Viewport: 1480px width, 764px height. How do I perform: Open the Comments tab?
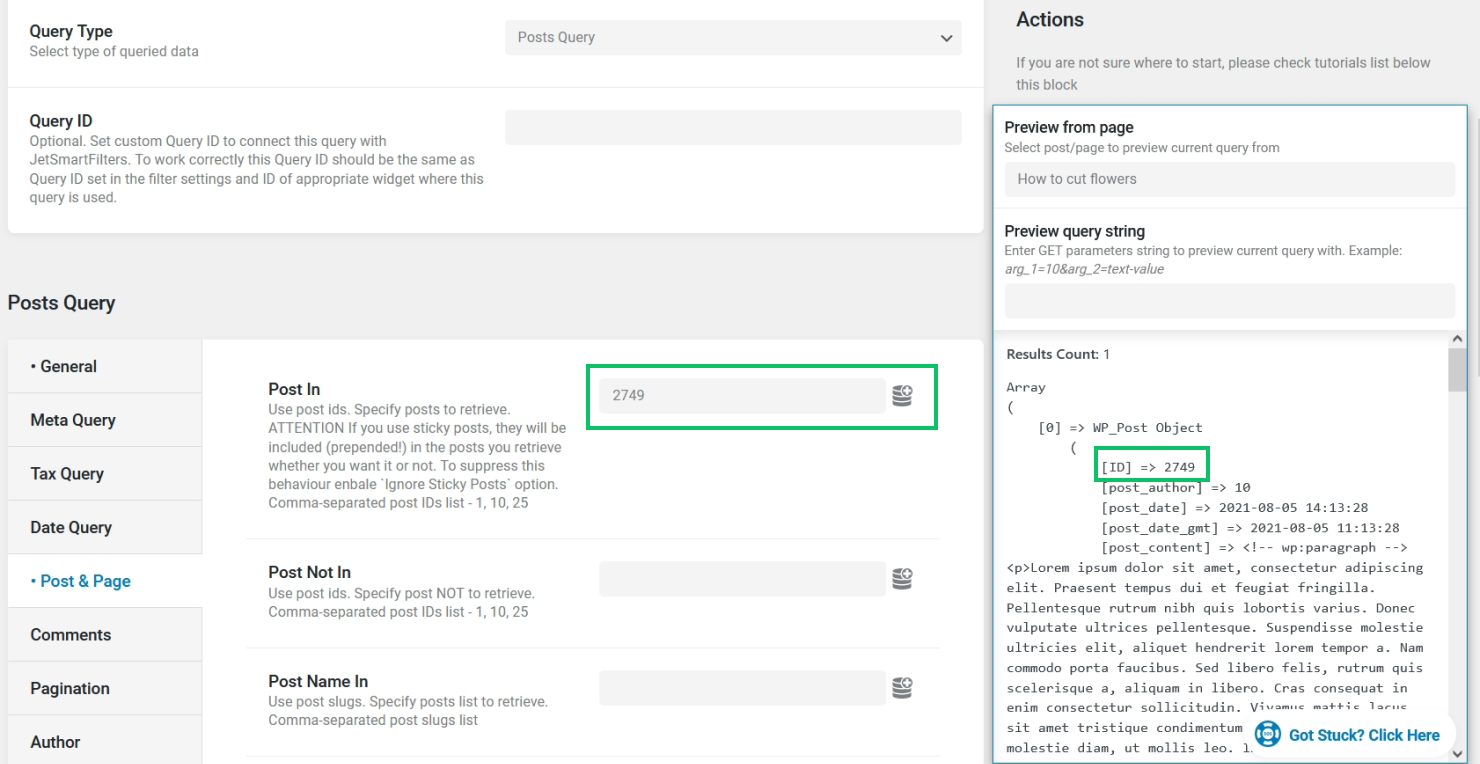coord(105,635)
